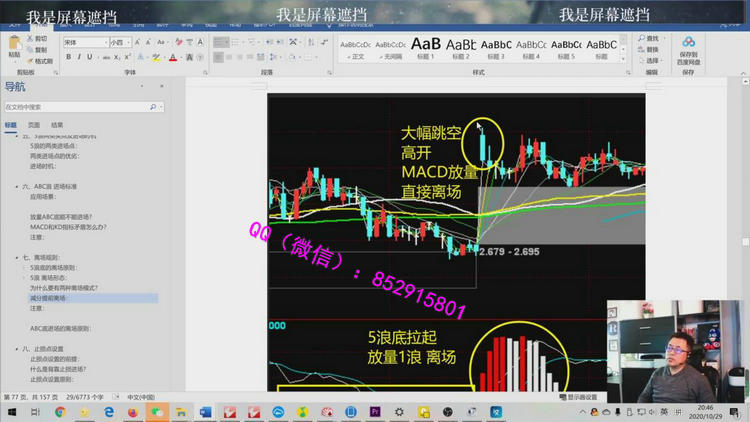750x422 pixels.
Task: Click the Paste clipboard icon
Action: pos(14,46)
